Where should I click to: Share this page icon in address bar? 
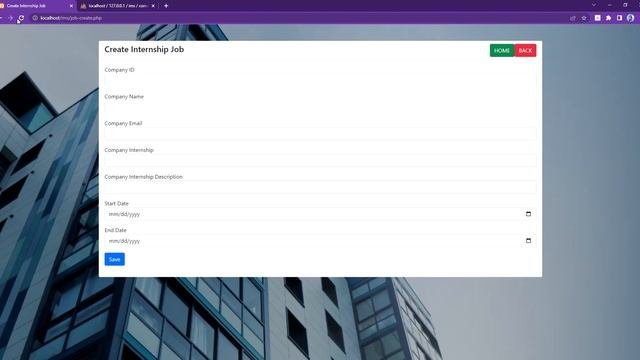(x=573, y=18)
